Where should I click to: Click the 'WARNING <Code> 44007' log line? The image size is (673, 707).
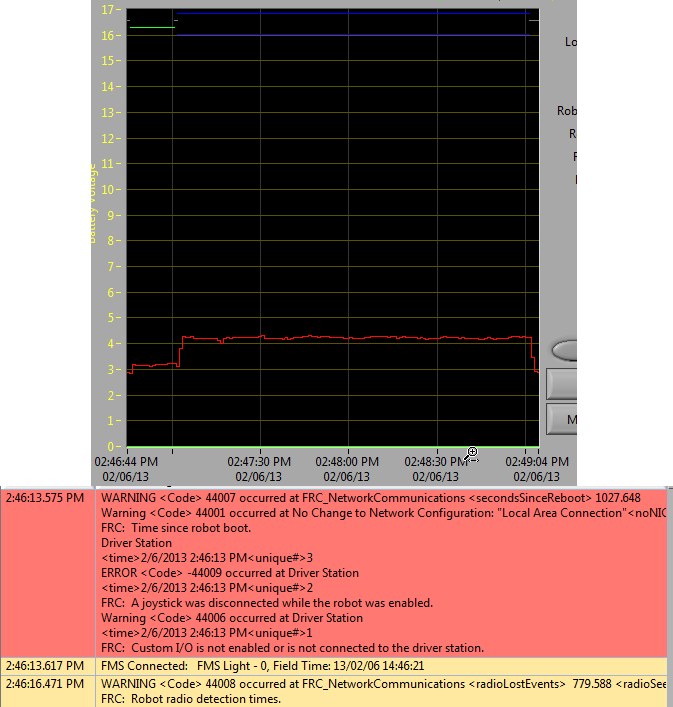(x=371, y=498)
